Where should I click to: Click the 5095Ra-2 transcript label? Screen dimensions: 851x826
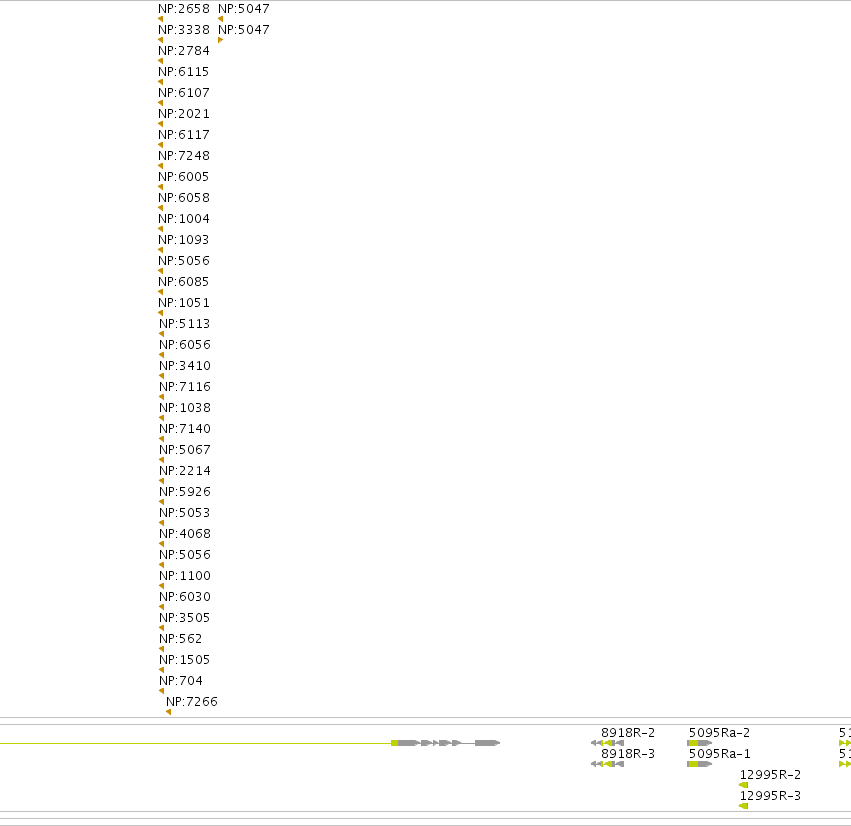coord(719,733)
